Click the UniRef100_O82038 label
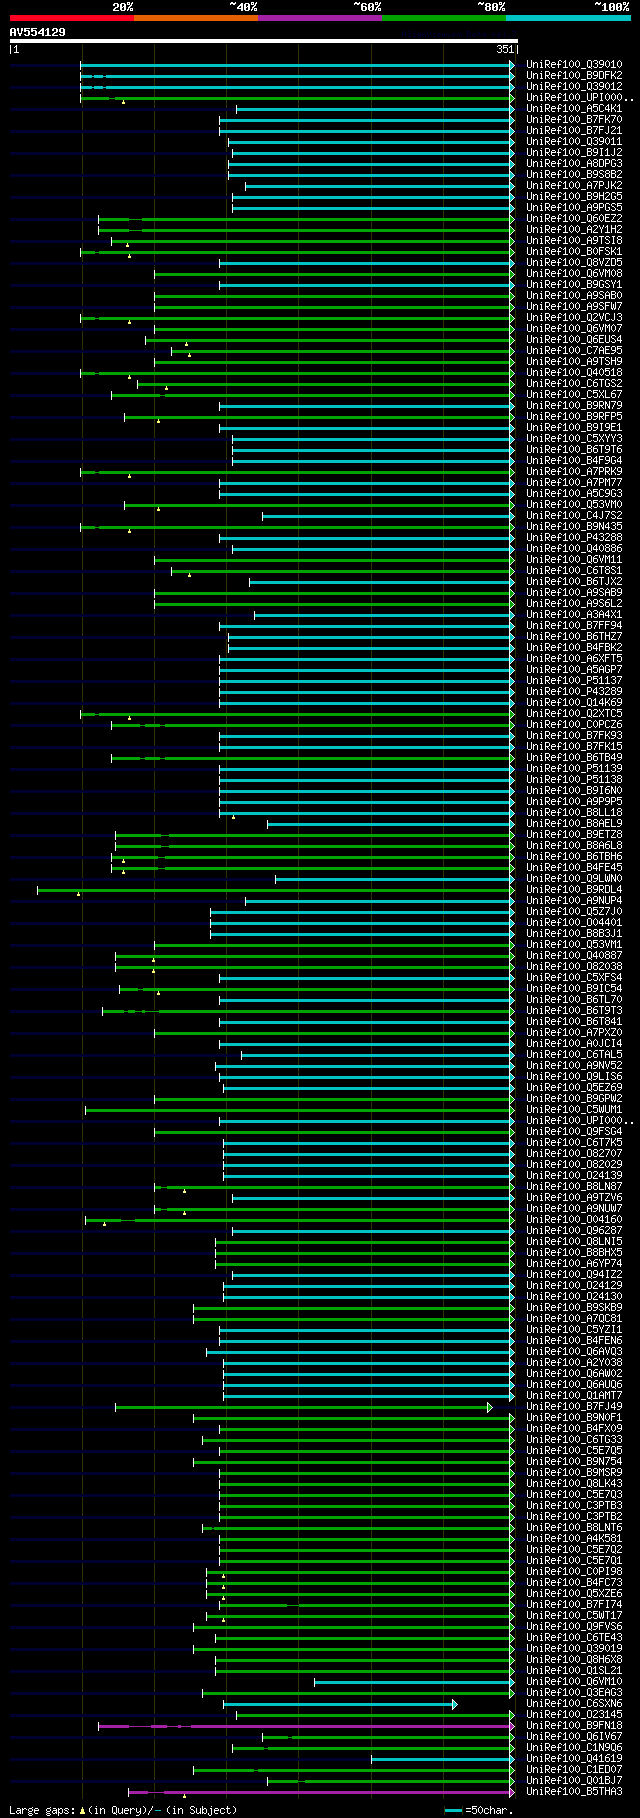The width and height of the screenshot is (640, 1818). pos(574,967)
